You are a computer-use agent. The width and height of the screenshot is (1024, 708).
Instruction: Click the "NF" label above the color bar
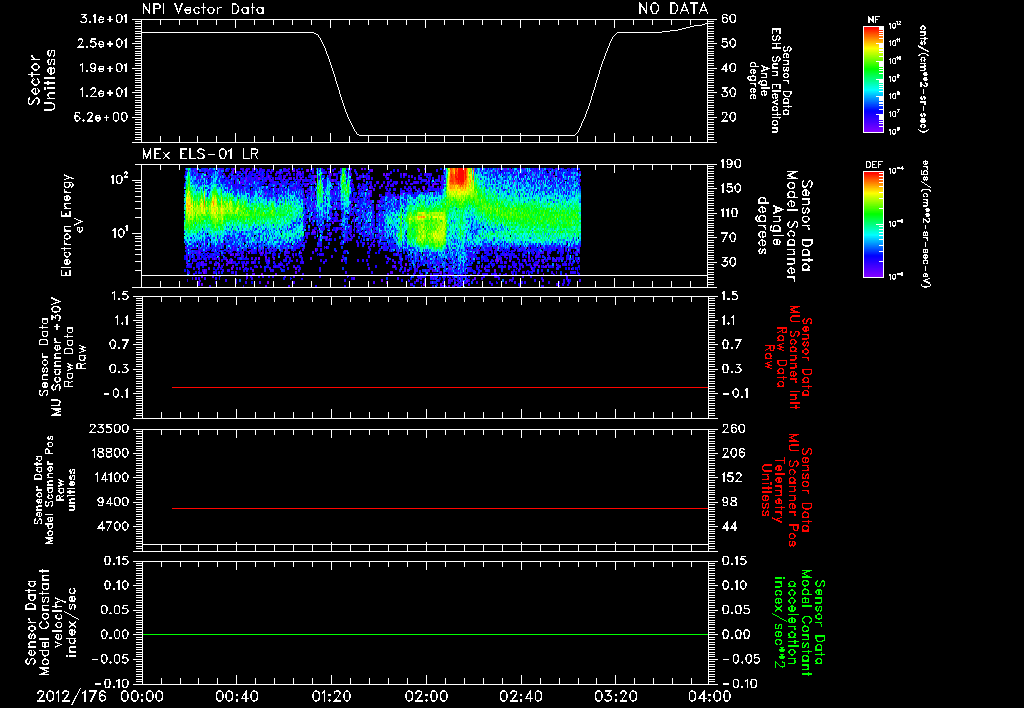coord(873,20)
